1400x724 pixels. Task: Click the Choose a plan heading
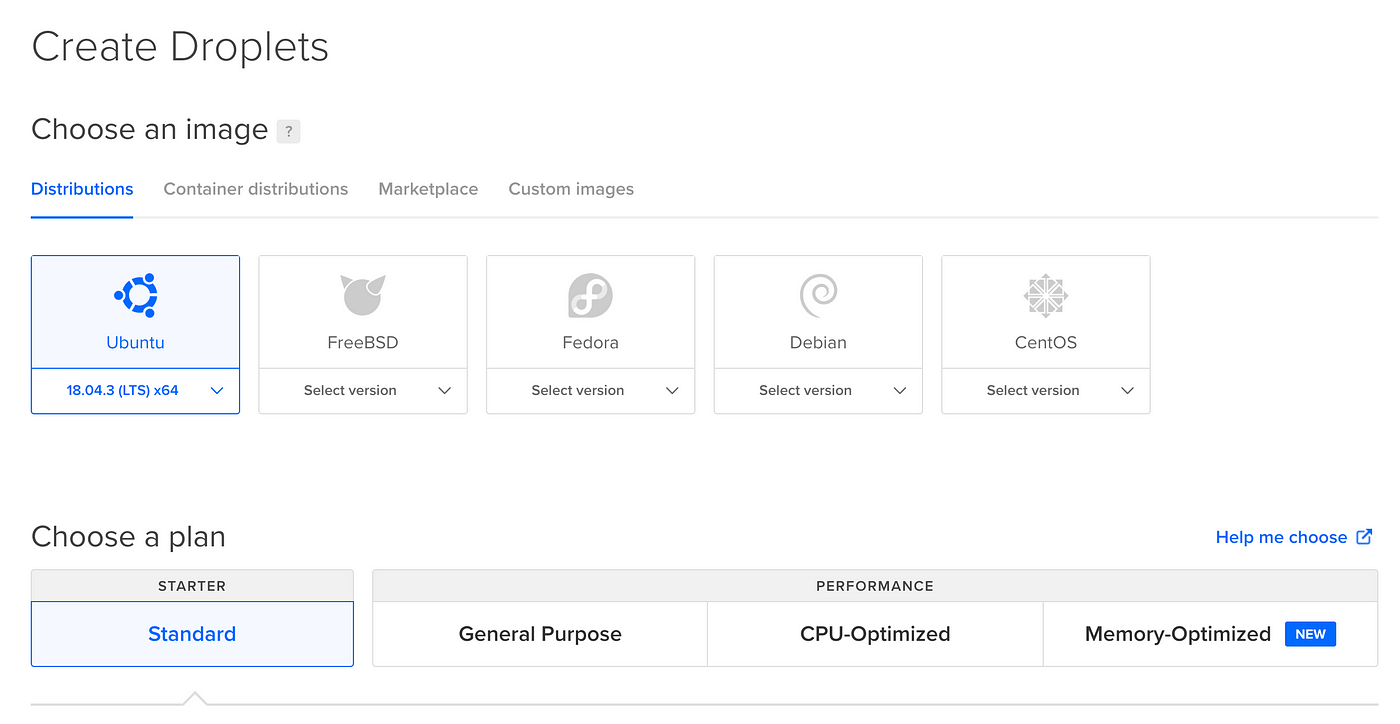(x=128, y=537)
